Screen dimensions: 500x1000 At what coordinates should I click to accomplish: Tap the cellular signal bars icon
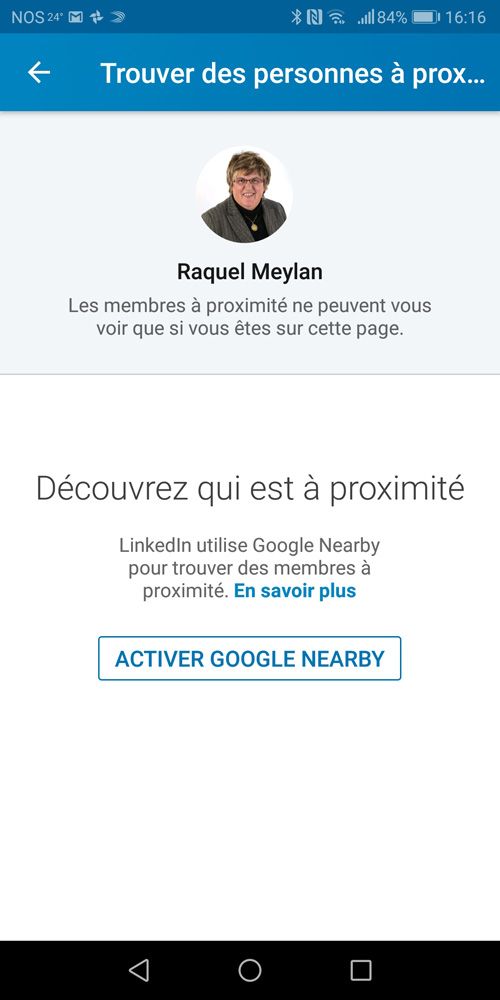pyautogui.click(x=366, y=17)
